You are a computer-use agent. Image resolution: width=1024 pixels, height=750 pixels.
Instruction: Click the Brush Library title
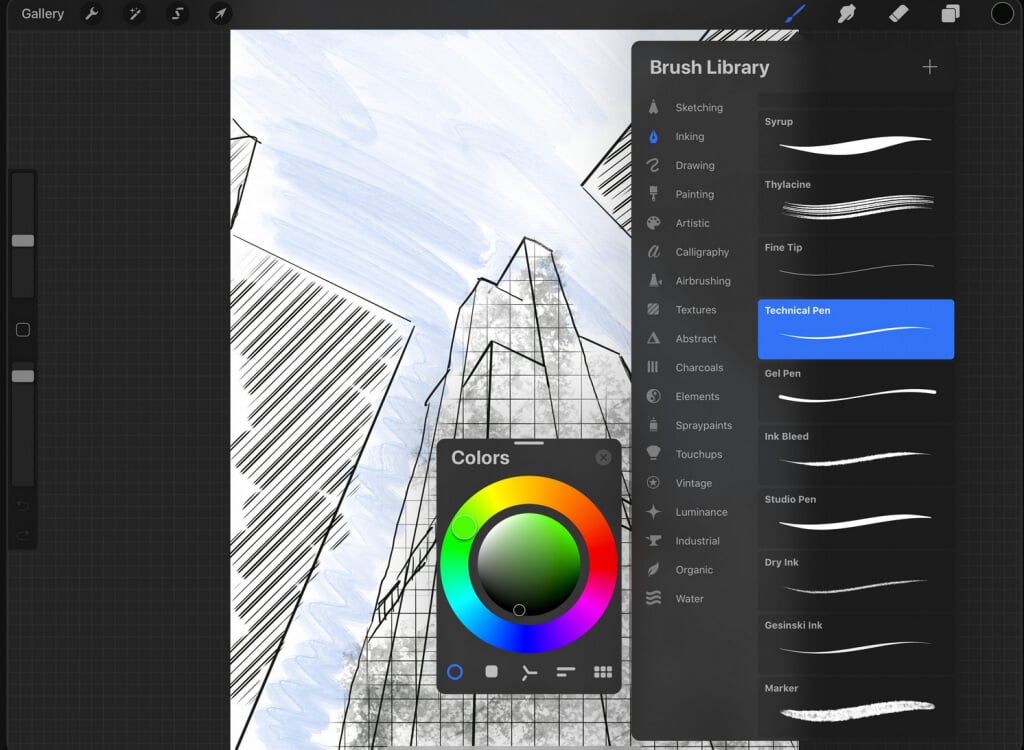(x=709, y=67)
